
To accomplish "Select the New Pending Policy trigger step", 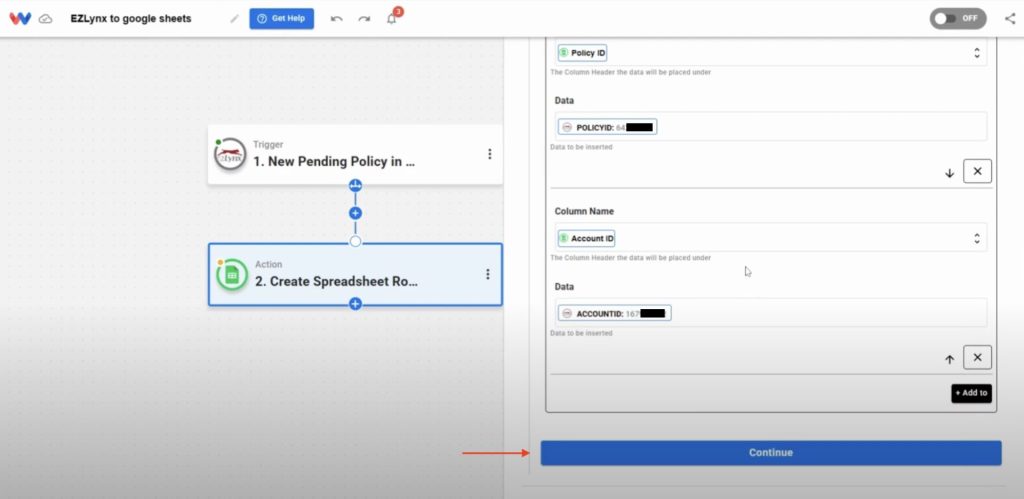I will (355, 154).
